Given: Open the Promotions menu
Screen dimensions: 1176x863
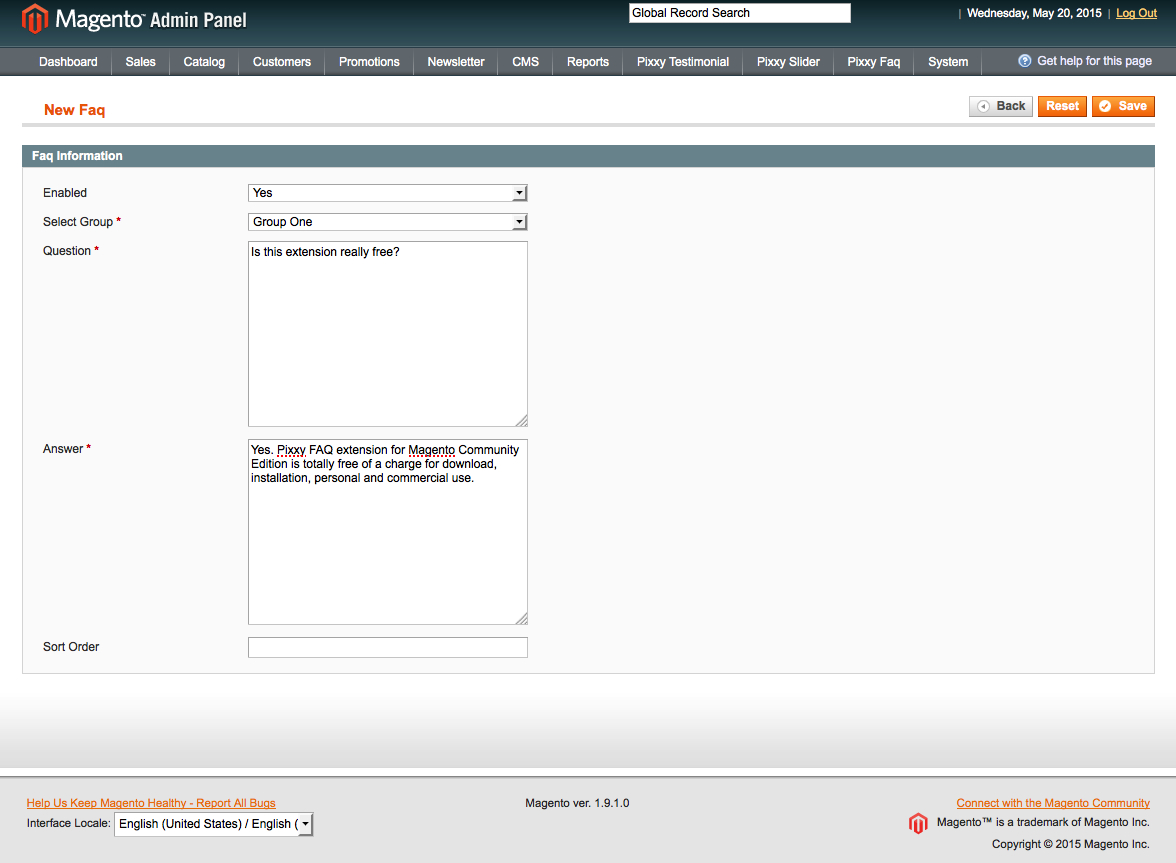Looking at the screenshot, I should click(x=369, y=61).
